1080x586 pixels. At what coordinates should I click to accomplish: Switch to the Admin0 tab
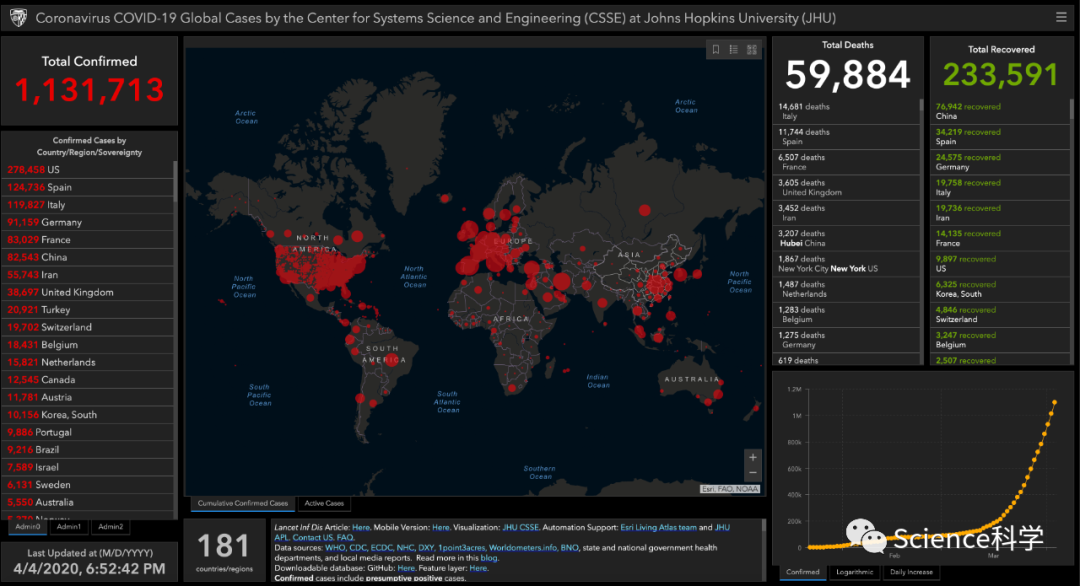click(28, 527)
